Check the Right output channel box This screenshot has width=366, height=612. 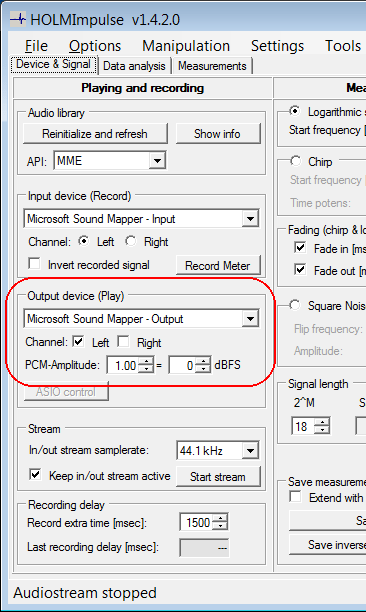click(x=123, y=342)
